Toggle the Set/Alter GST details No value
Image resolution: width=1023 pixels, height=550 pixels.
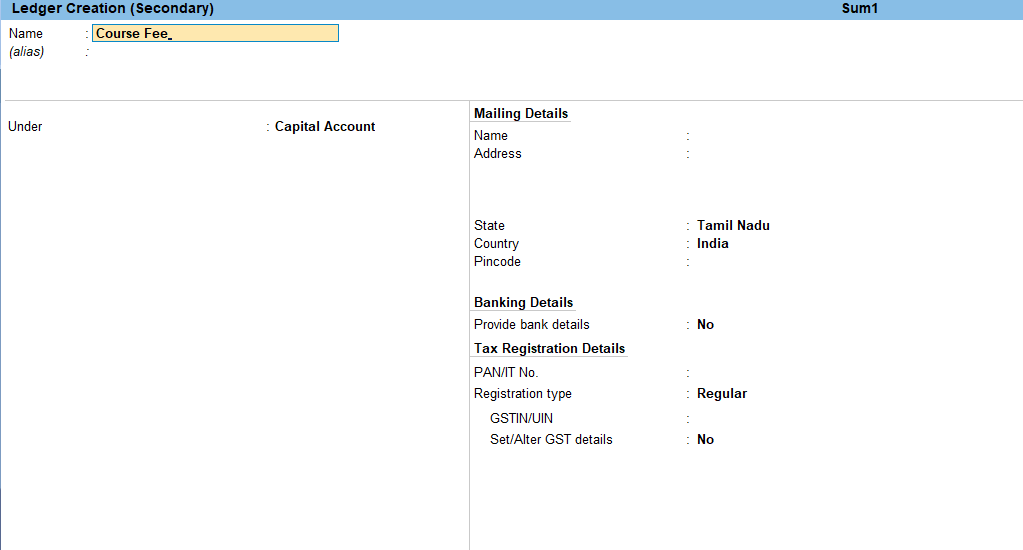click(705, 440)
